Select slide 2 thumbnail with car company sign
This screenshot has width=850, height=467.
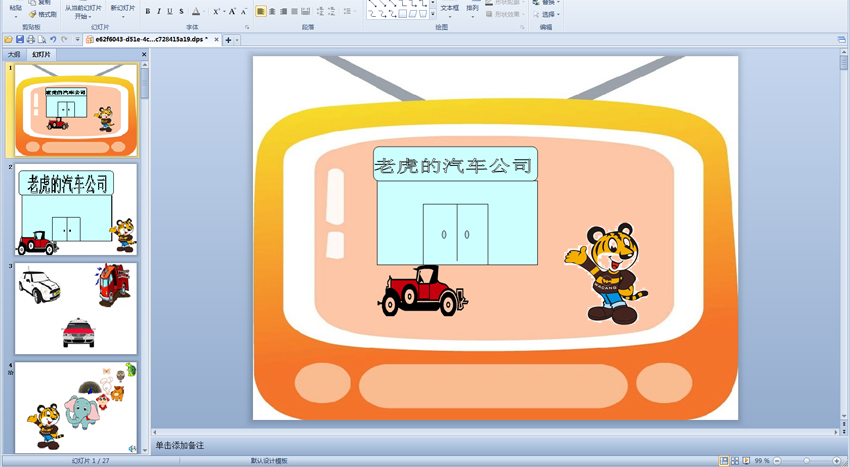(76, 209)
